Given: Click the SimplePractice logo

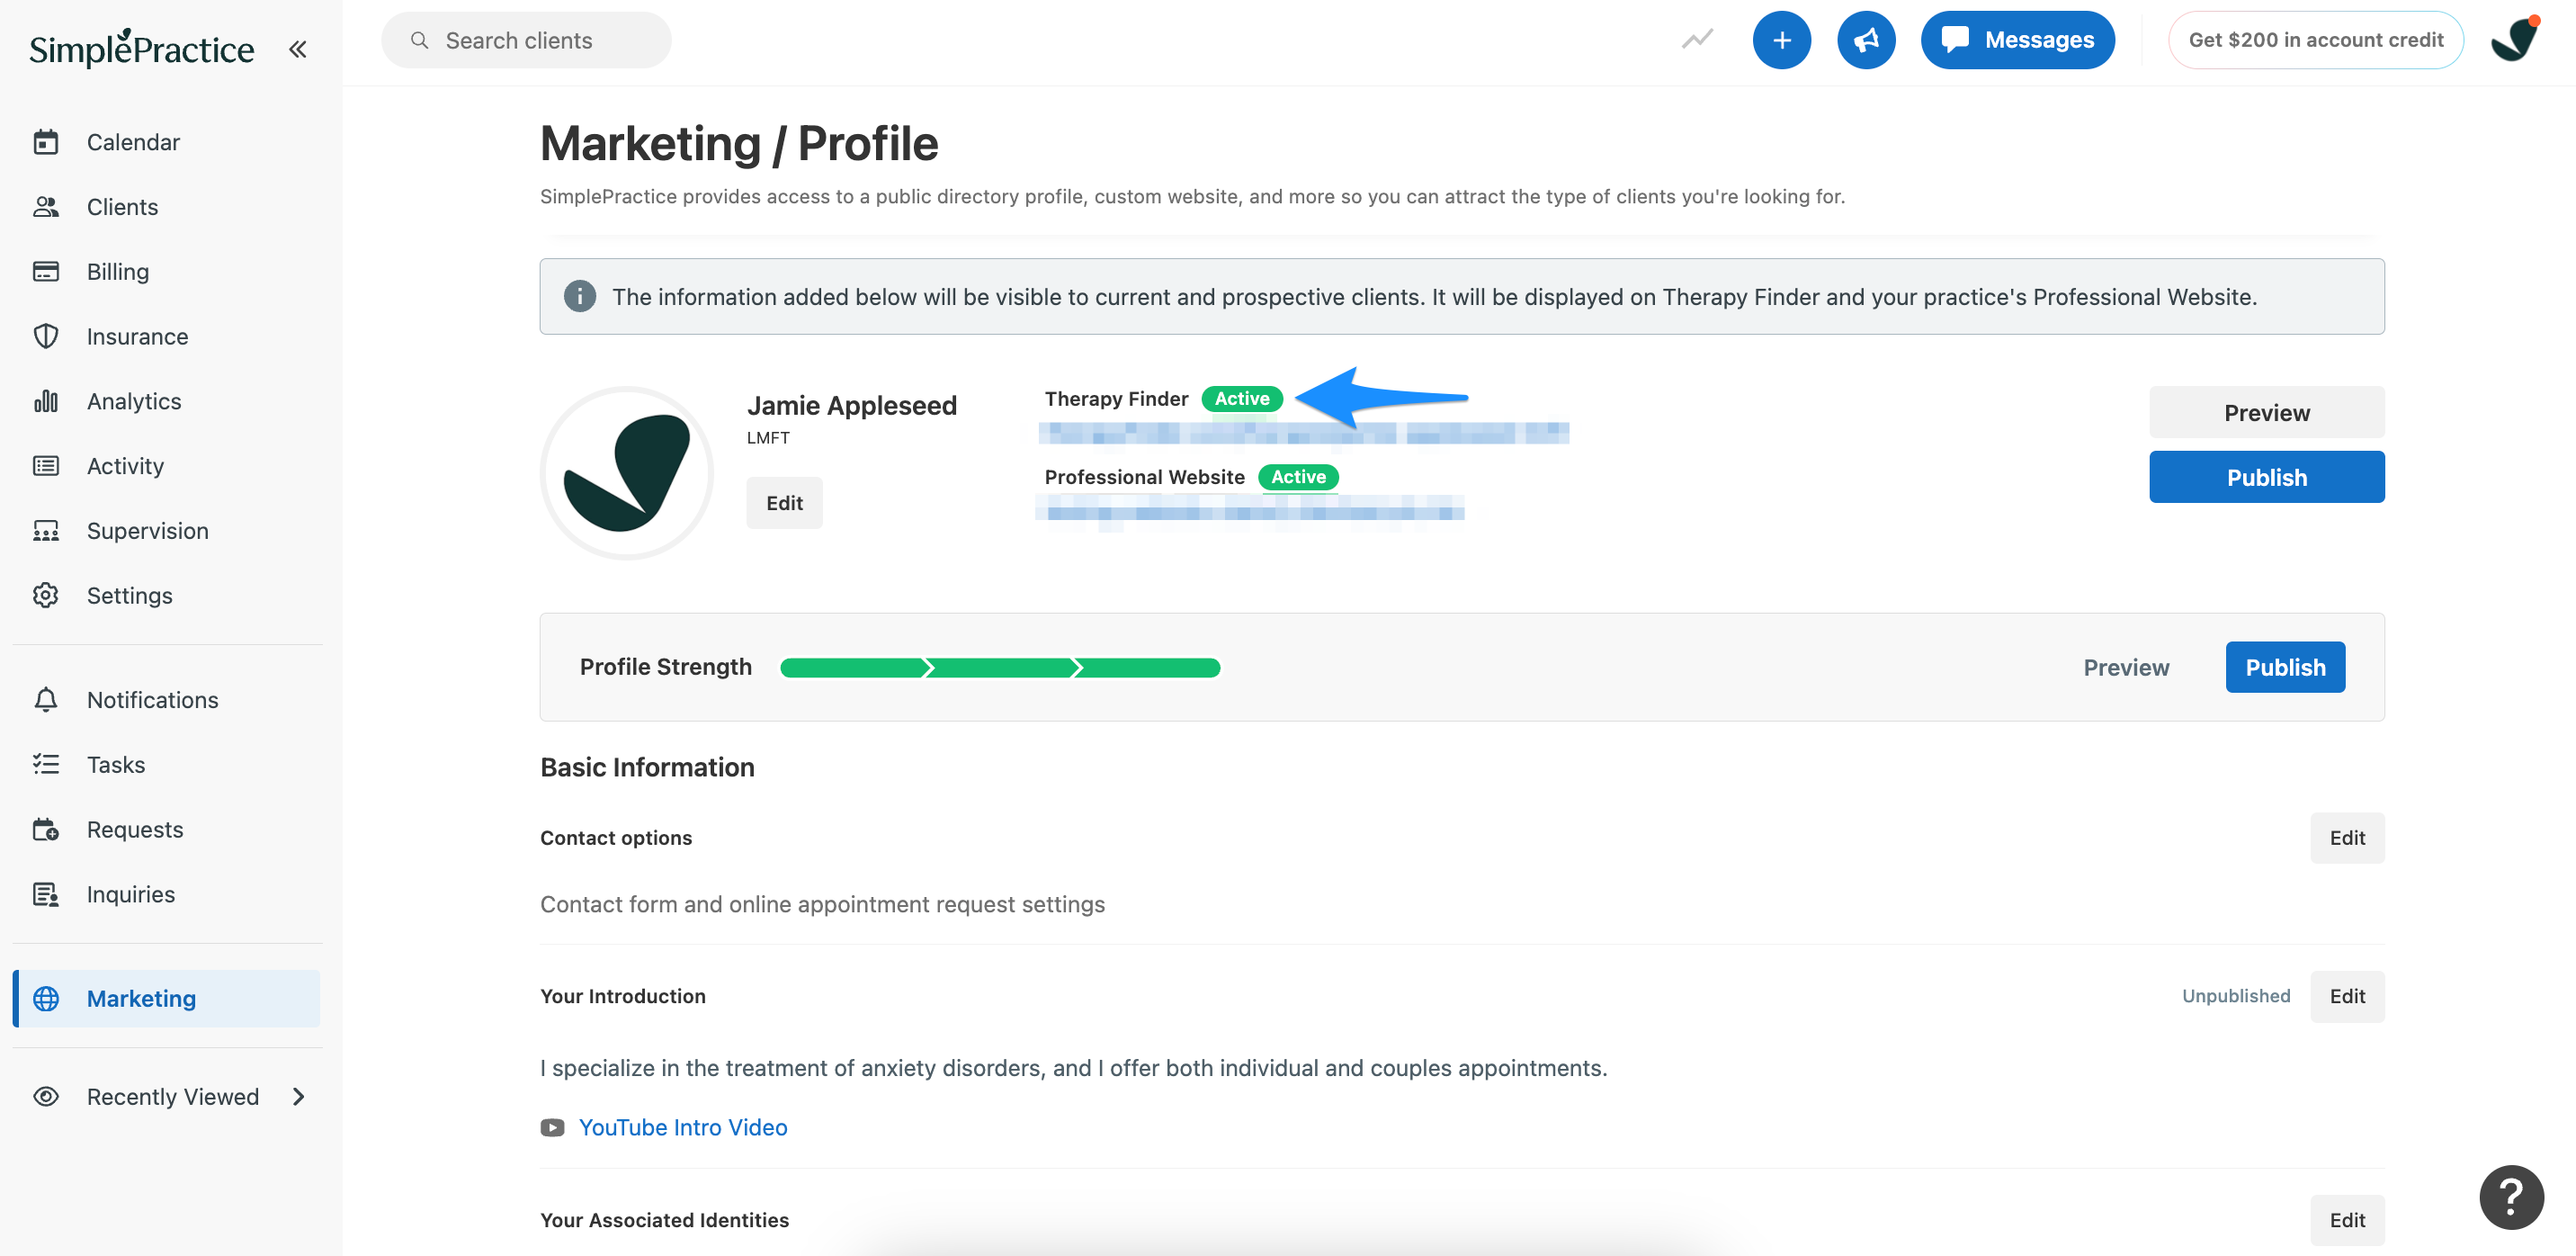Looking at the screenshot, I should (141, 48).
